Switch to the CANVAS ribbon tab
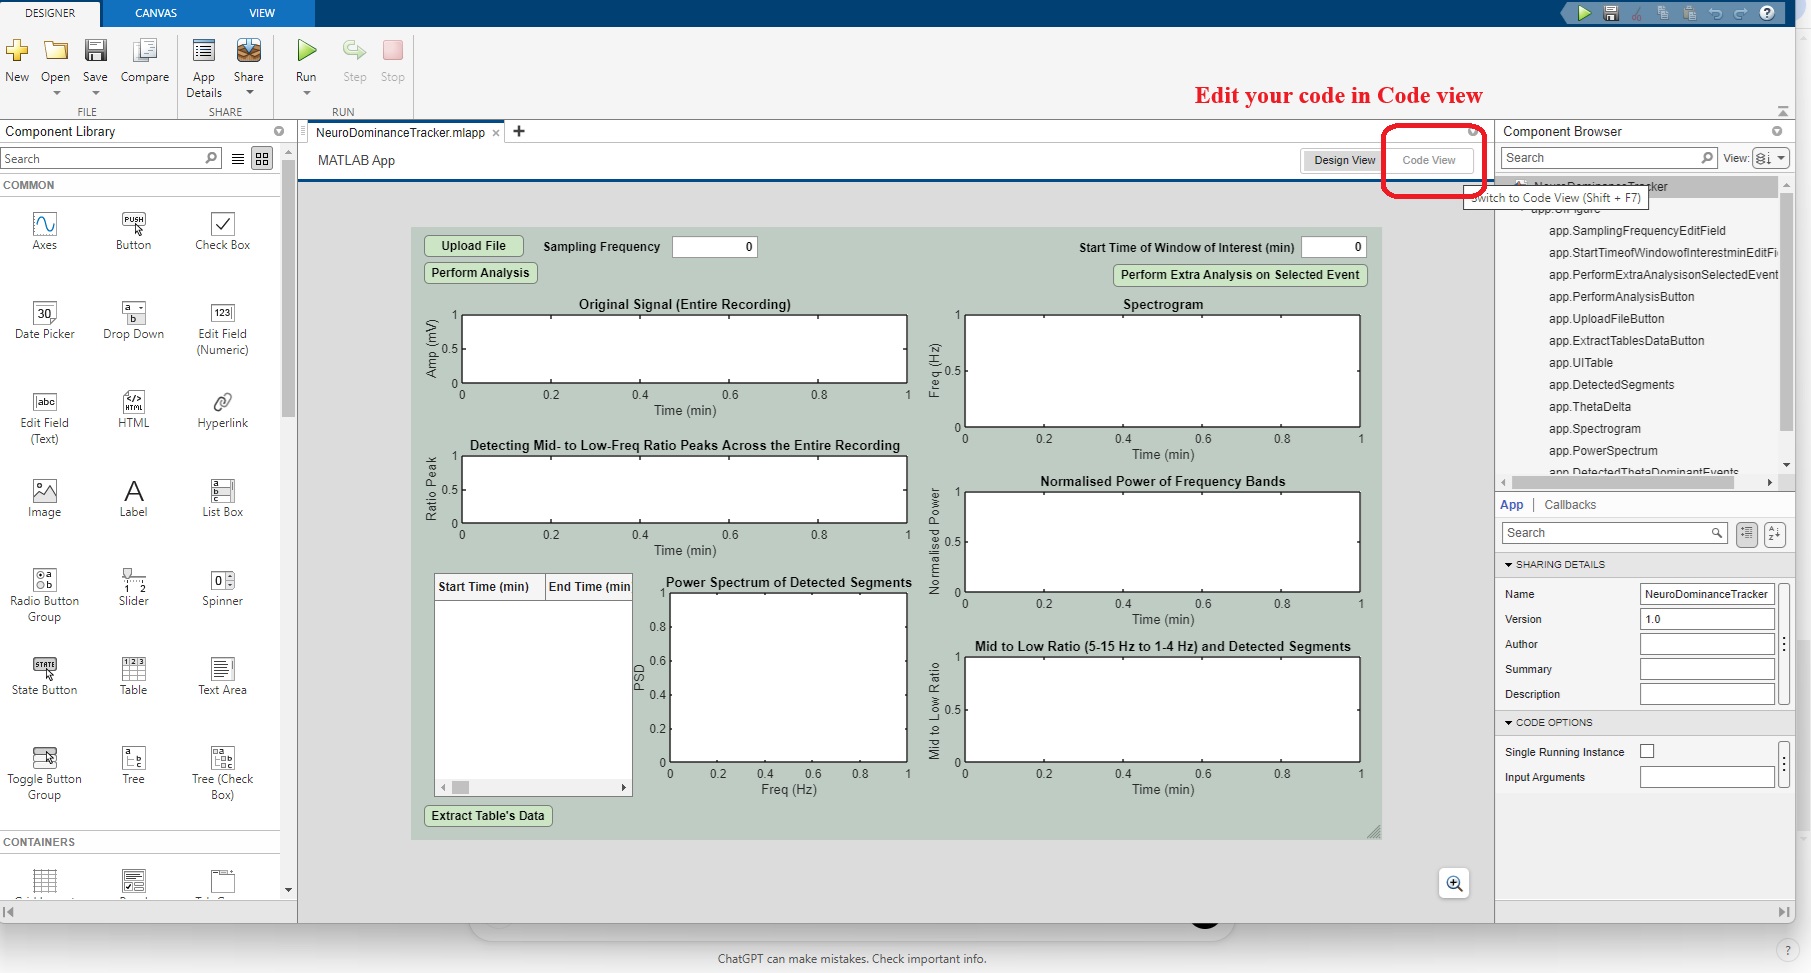This screenshot has width=1811, height=973. pyautogui.click(x=155, y=13)
